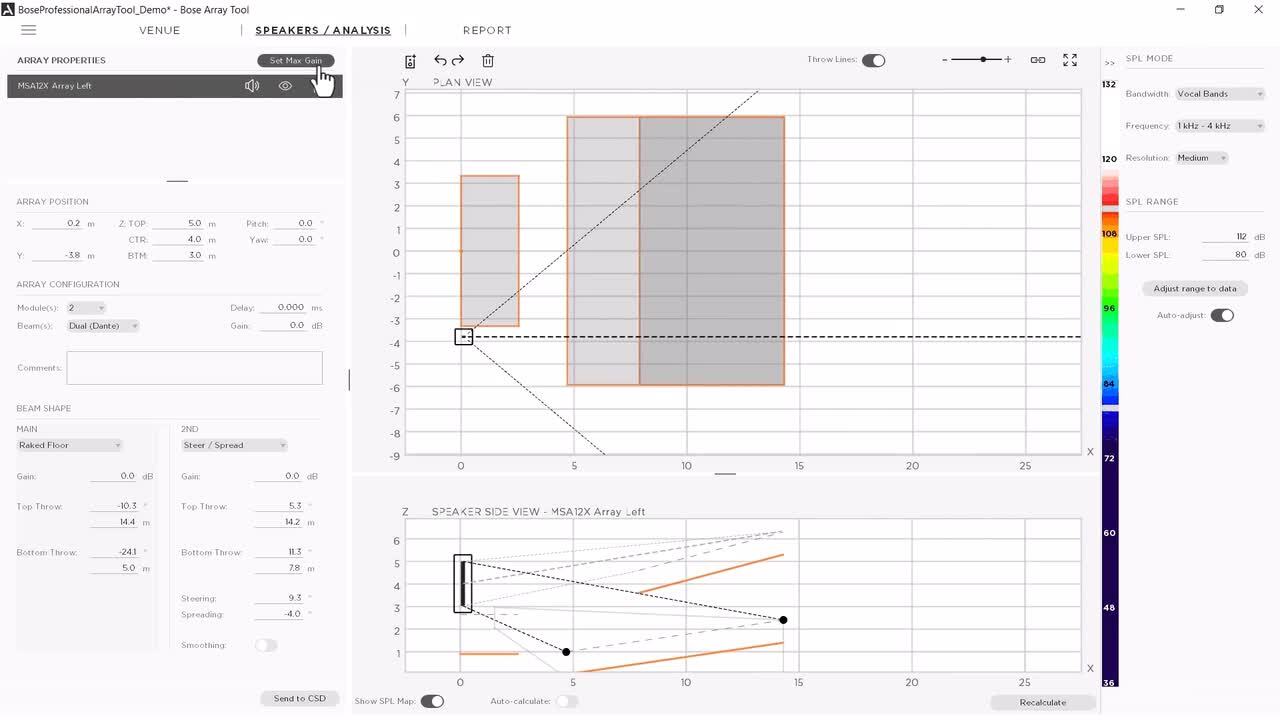The width and height of the screenshot is (1280, 720).
Task: Open the Beam(s) Dual (Dante) dropdown
Action: tap(103, 326)
